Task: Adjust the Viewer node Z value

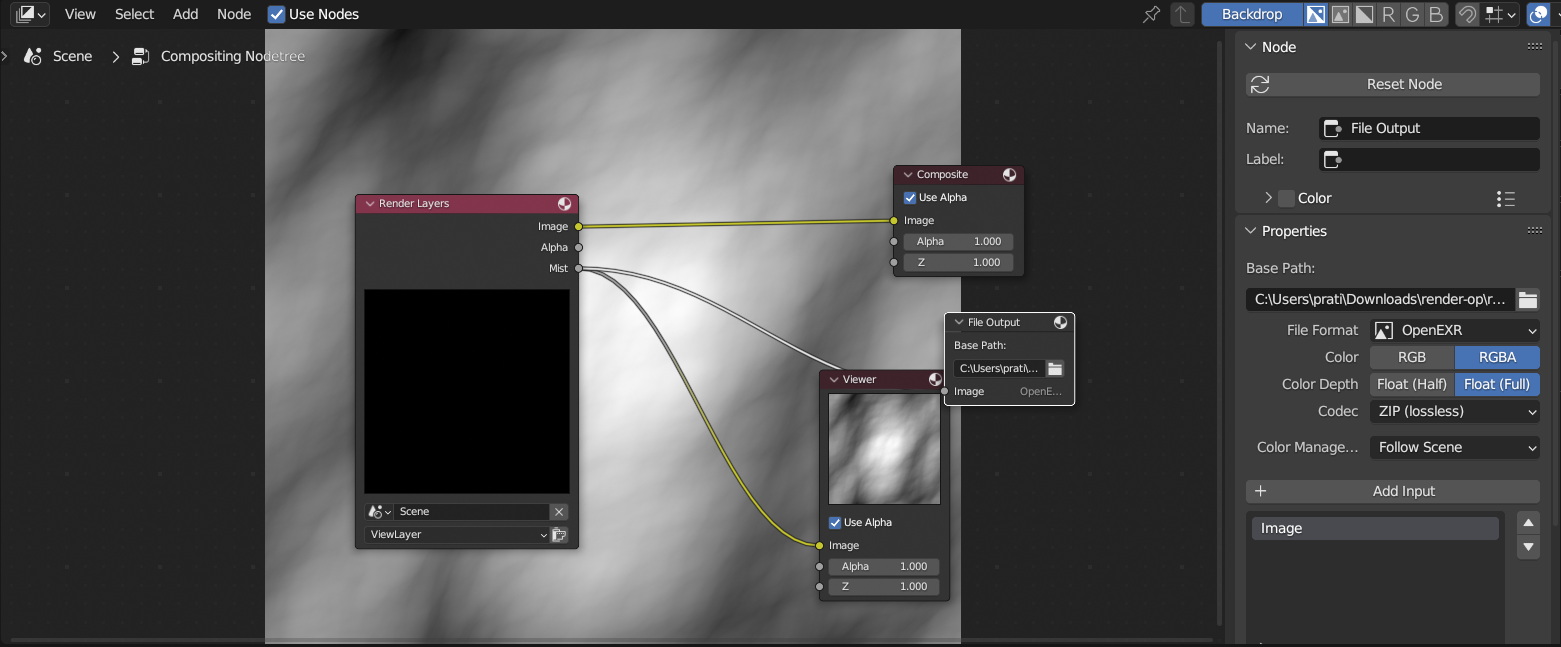Action: point(884,586)
